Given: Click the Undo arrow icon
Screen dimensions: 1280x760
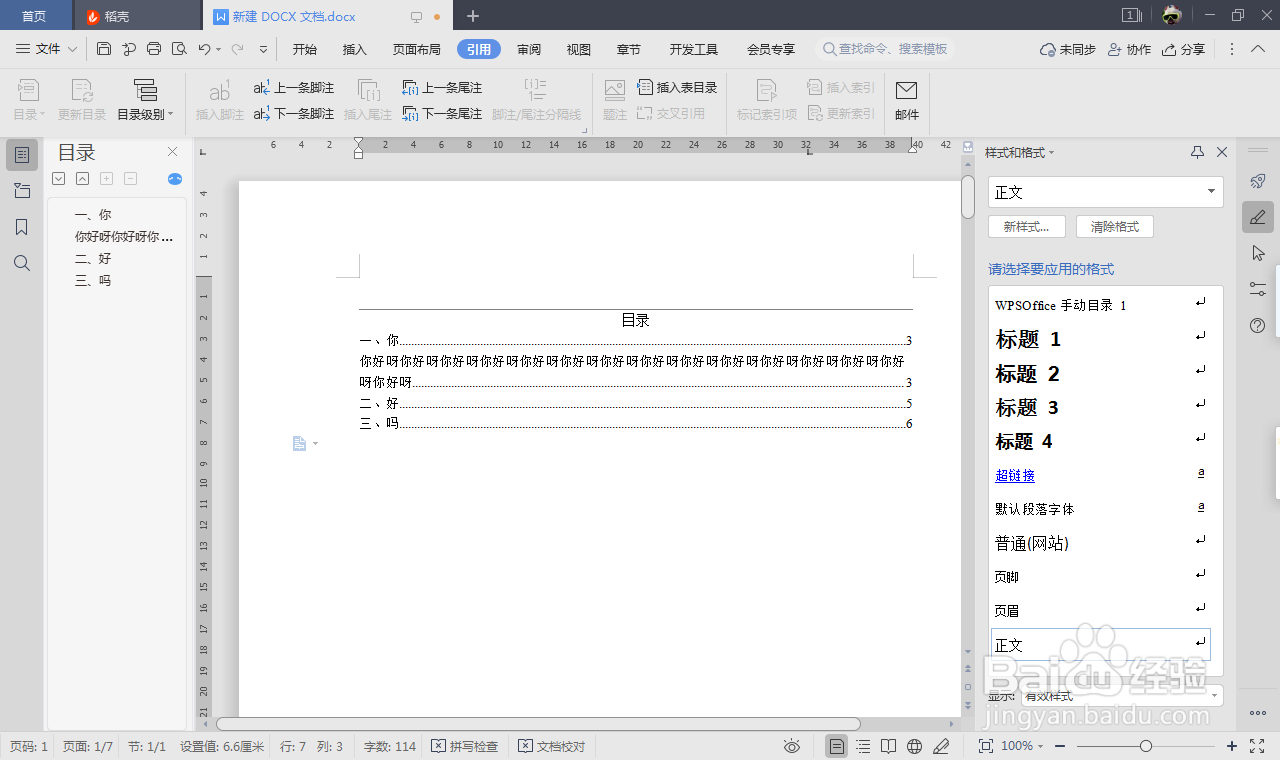Looking at the screenshot, I should click(x=204, y=49).
